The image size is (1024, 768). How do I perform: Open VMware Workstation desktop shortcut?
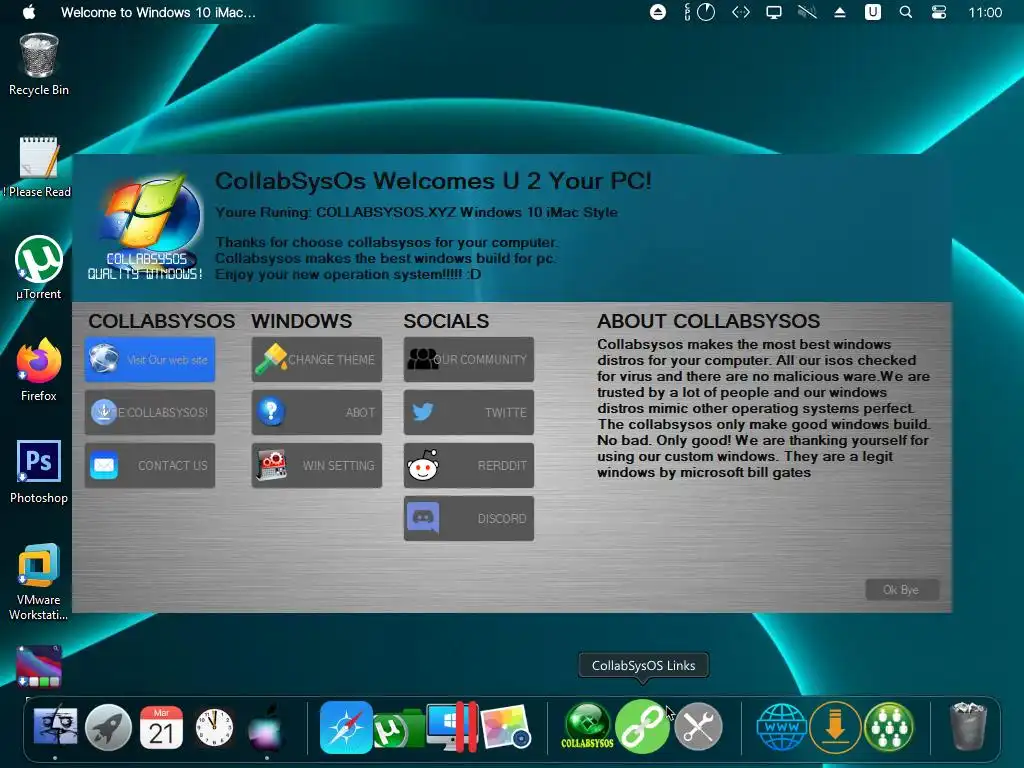point(39,581)
